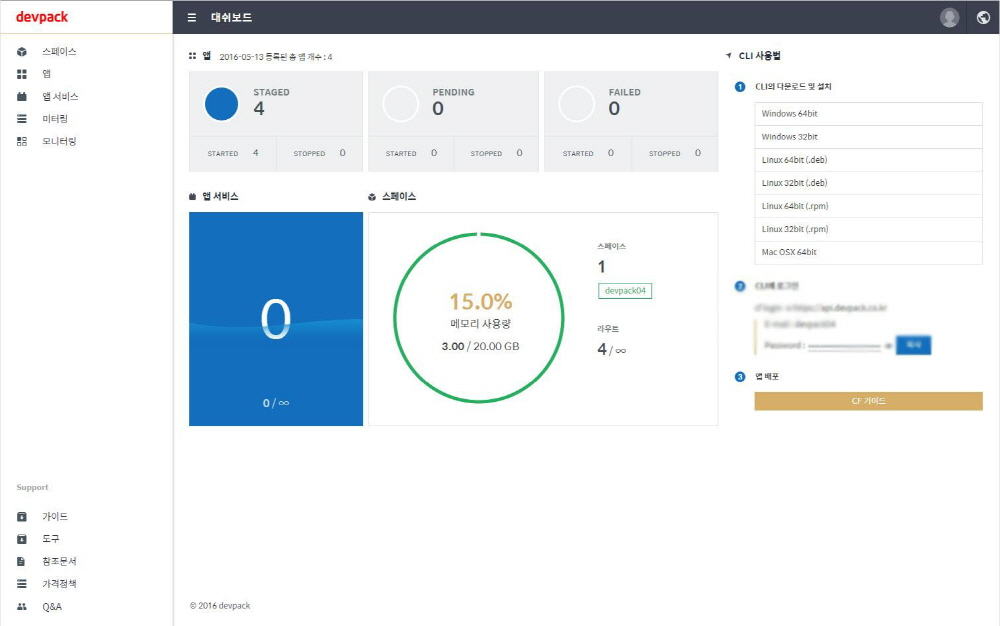The height and width of the screenshot is (626, 1000).
Task: Collapse the CLI 사용법 section
Action: pos(729,56)
